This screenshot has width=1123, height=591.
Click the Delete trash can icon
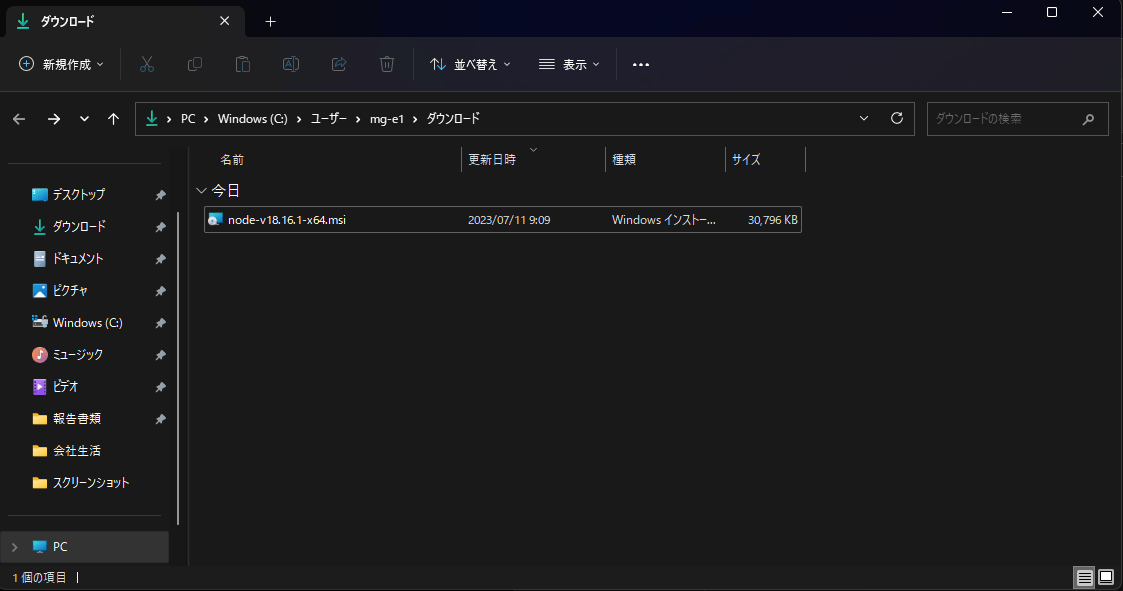point(387,64)
